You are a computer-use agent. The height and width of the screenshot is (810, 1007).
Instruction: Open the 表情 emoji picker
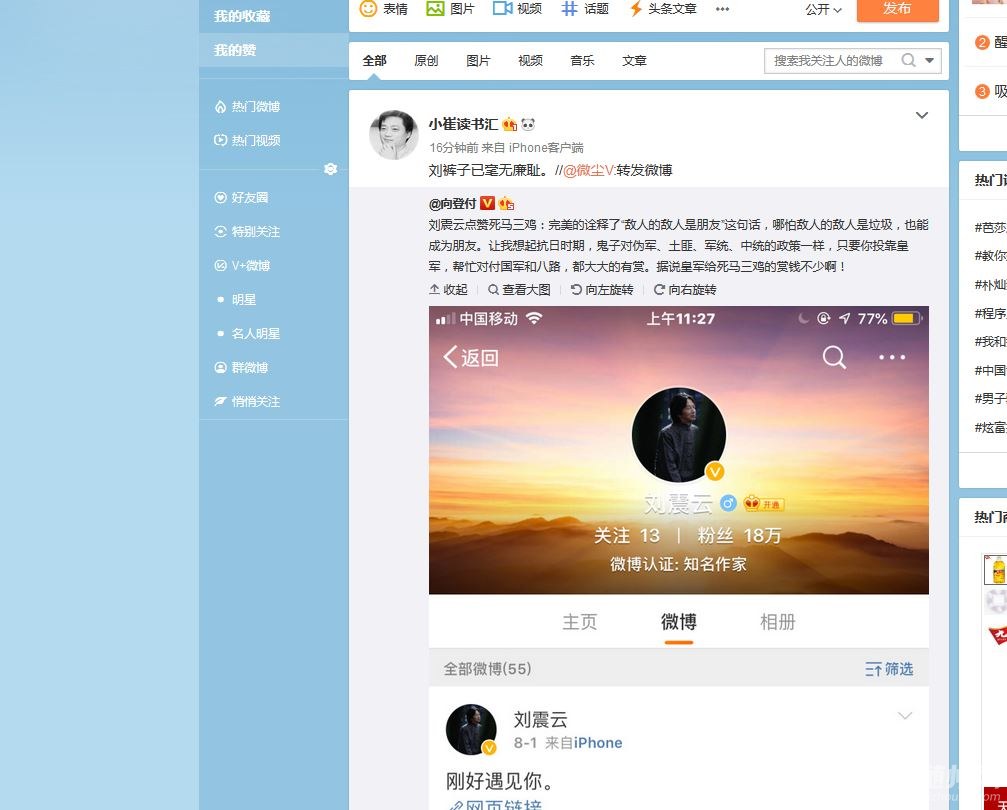tap(383, 9)
